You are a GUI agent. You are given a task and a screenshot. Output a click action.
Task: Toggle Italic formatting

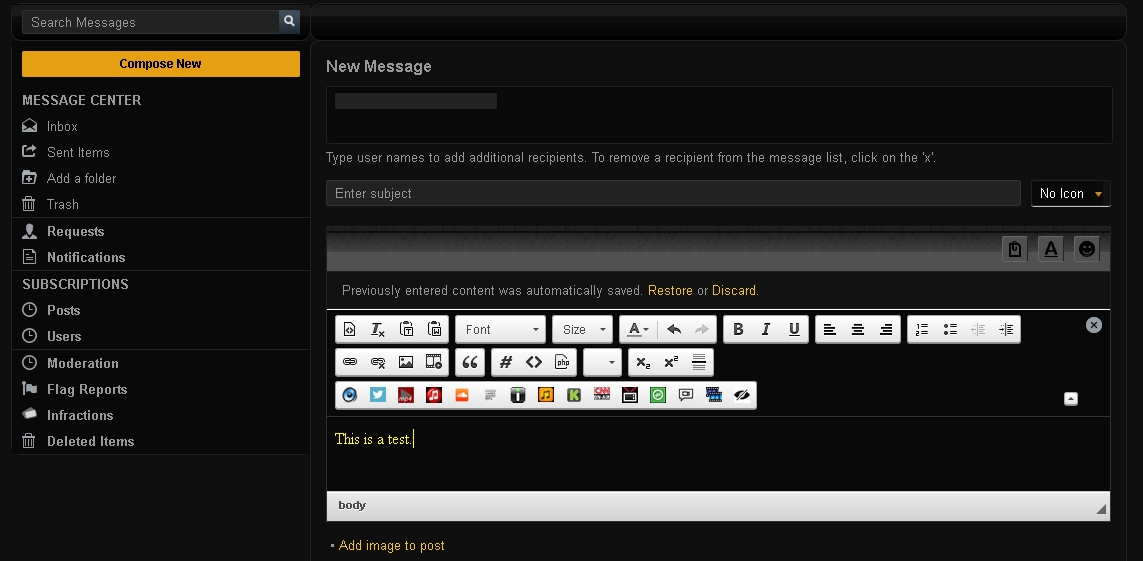pos(766,329)
